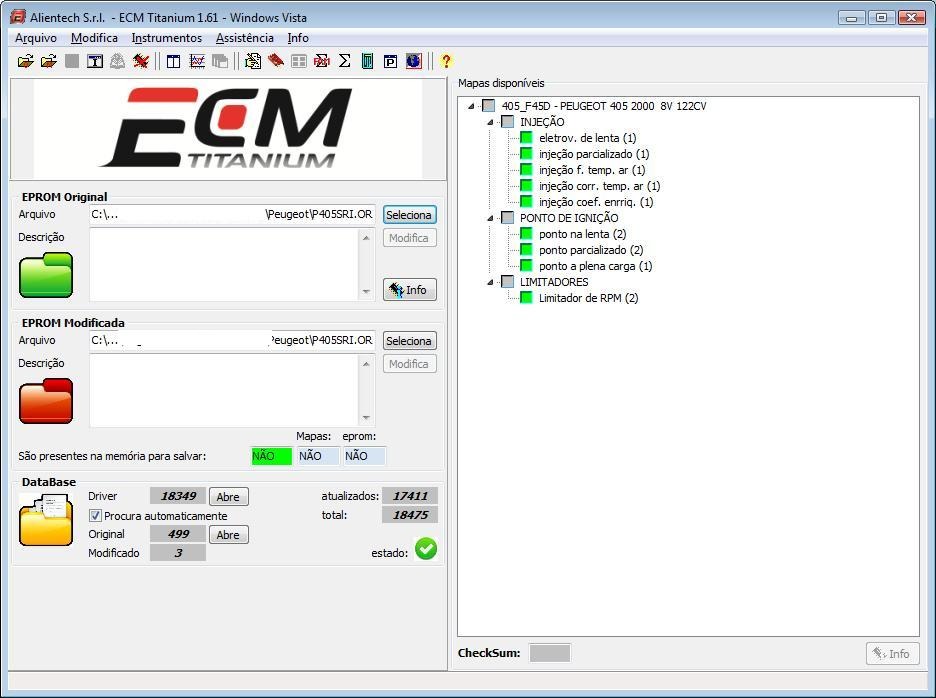Image resolution: width=936 pixels, height=698 pixels.
Task: Collapse the LIMITADORES tree node
Action: click(490, 282)
